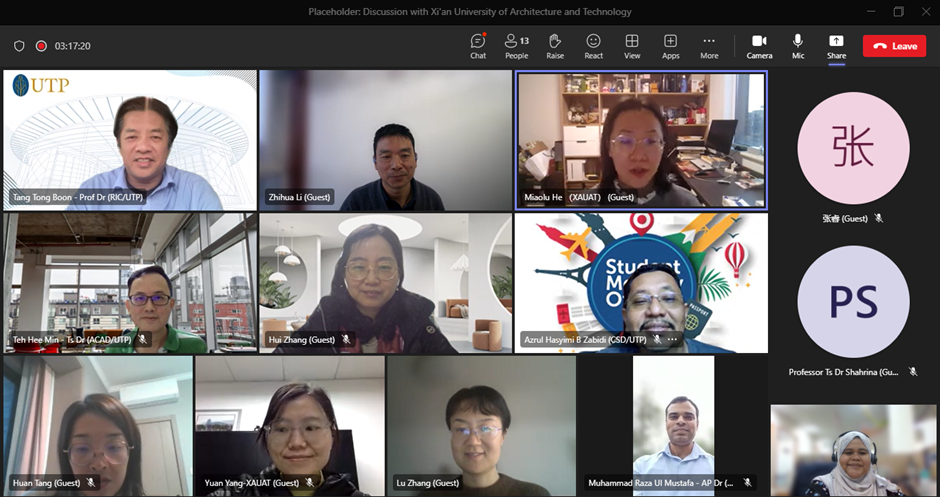This screenshot has width=940, height=497.
Task: Click the 张 guest avatar circle
Action: point(854,148)
